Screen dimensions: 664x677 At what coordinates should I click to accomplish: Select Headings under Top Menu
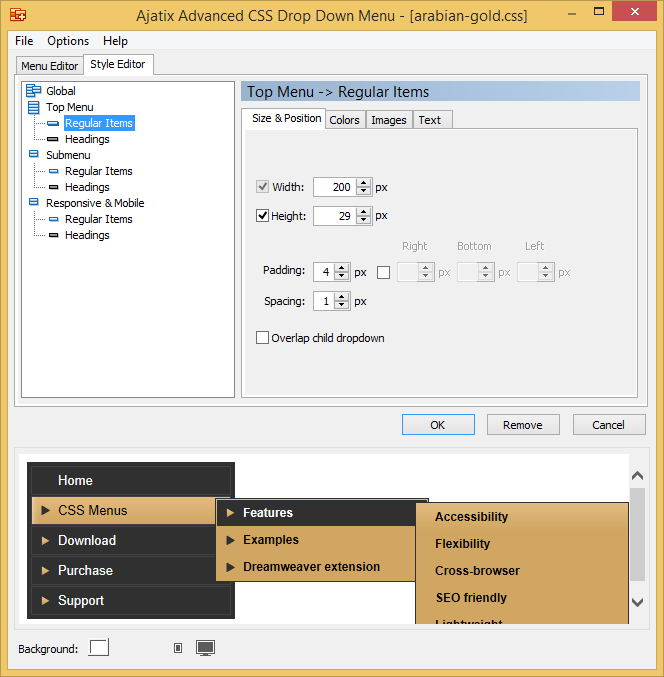point(87,139)
